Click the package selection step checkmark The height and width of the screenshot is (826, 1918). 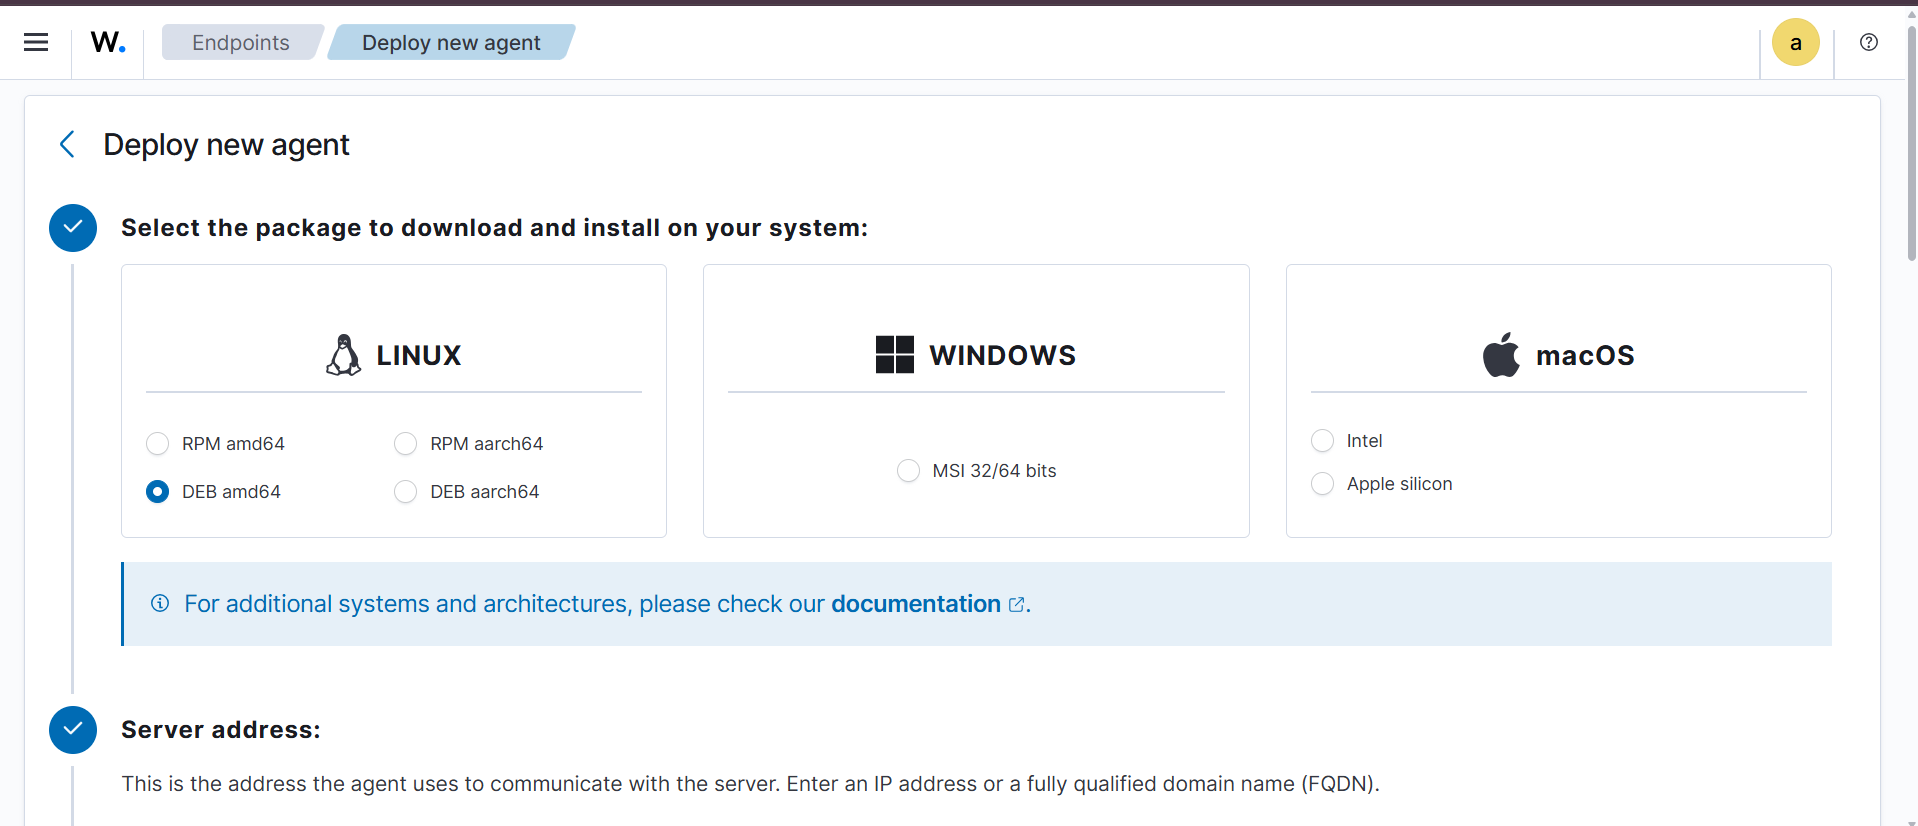point(73,228)
